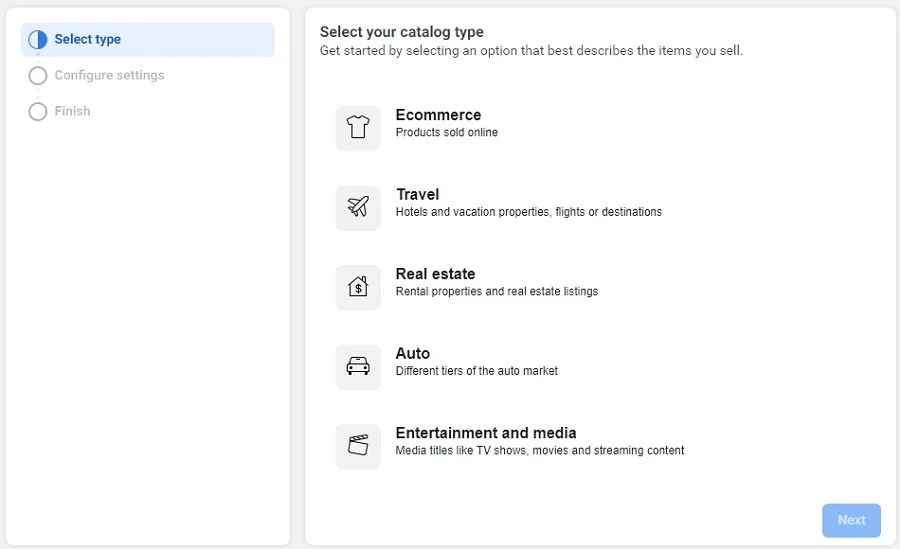Viewport: 900px width, 549px height.
Task: Go to the Configure settings step label
Action: click(109, 76)
